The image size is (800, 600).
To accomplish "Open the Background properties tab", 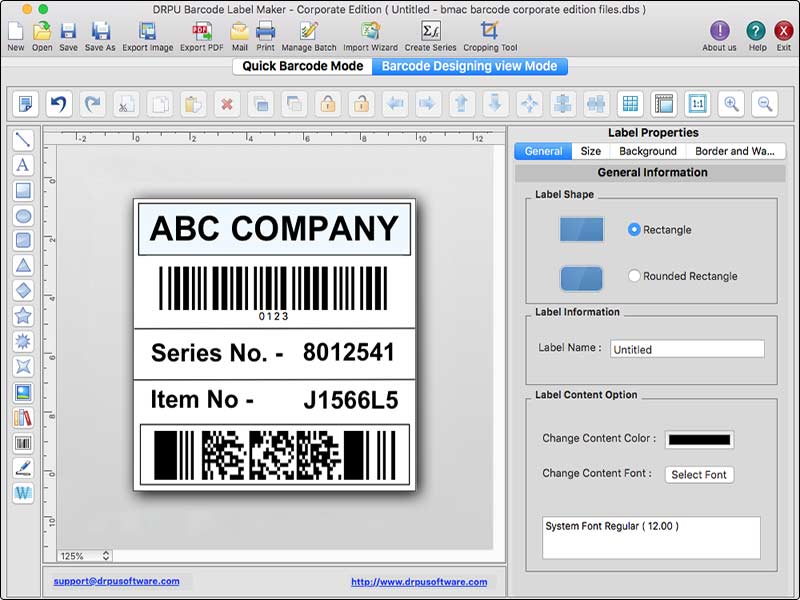I will coord(647,151).
